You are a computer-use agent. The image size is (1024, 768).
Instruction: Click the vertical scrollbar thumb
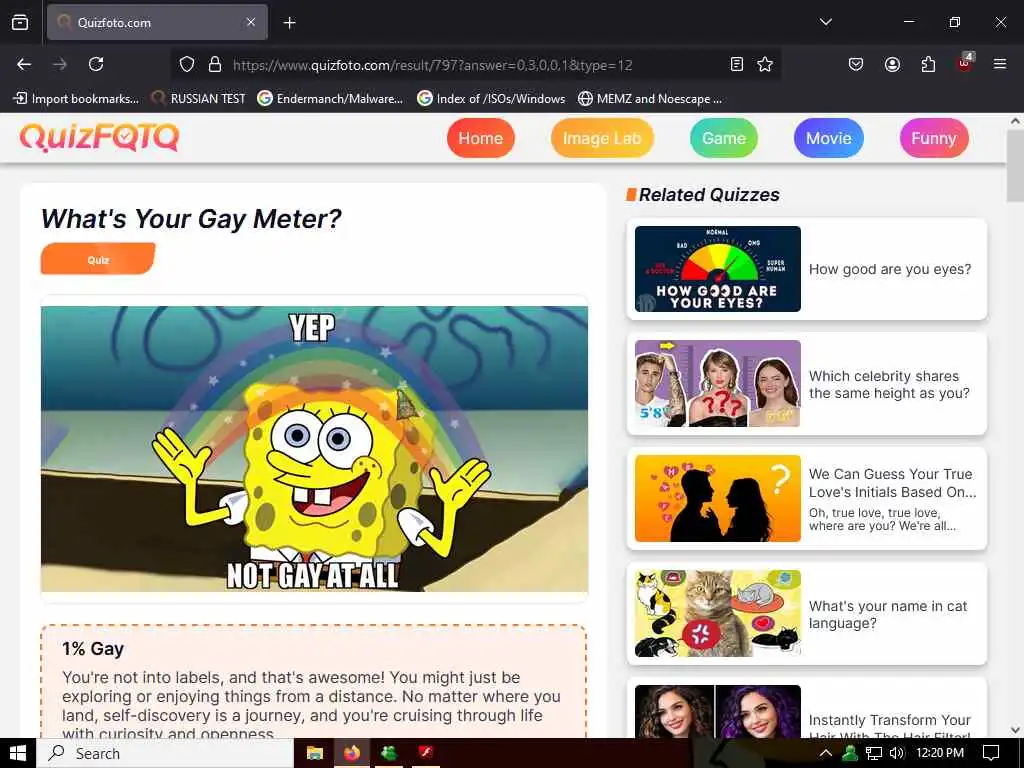(1015, 166)
